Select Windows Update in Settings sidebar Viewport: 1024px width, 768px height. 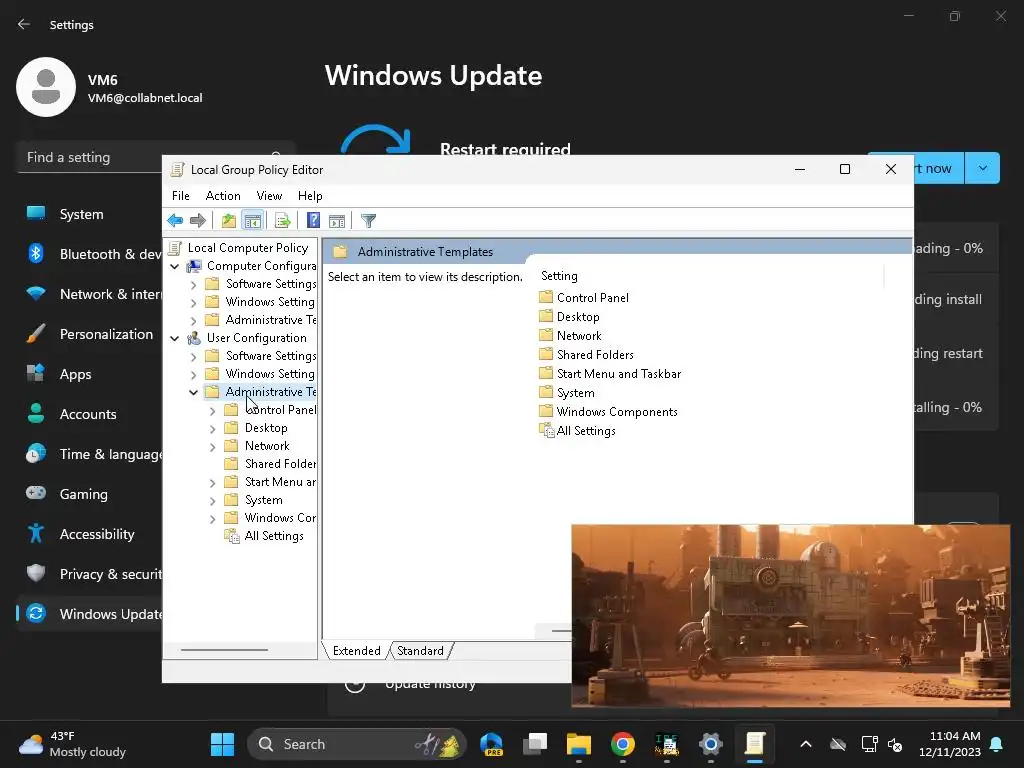pos(91,614)
